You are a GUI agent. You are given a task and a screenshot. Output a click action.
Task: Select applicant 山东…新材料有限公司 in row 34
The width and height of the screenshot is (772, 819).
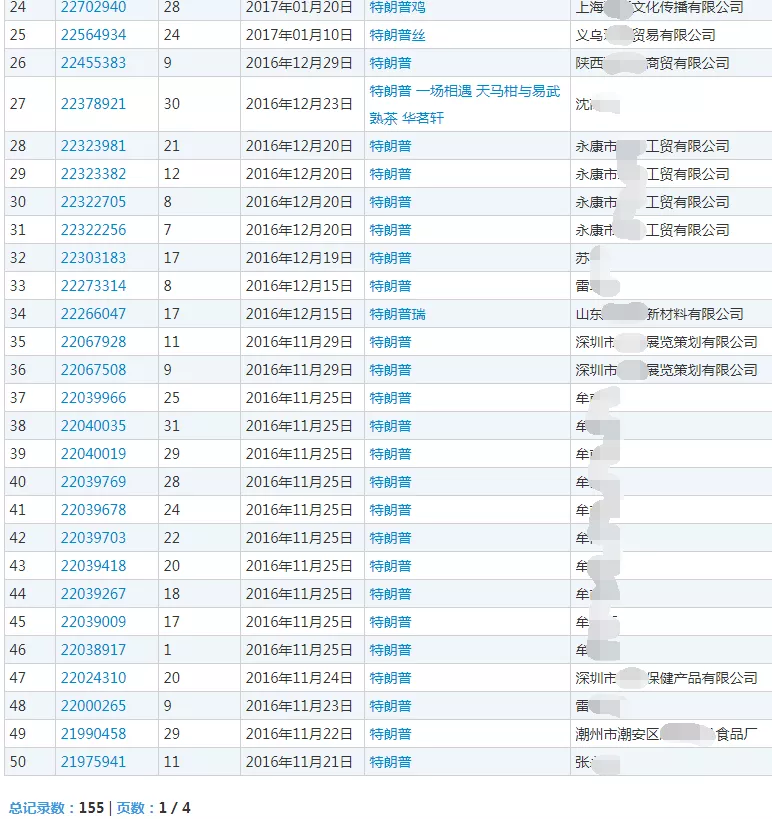[x=659, y=314]
